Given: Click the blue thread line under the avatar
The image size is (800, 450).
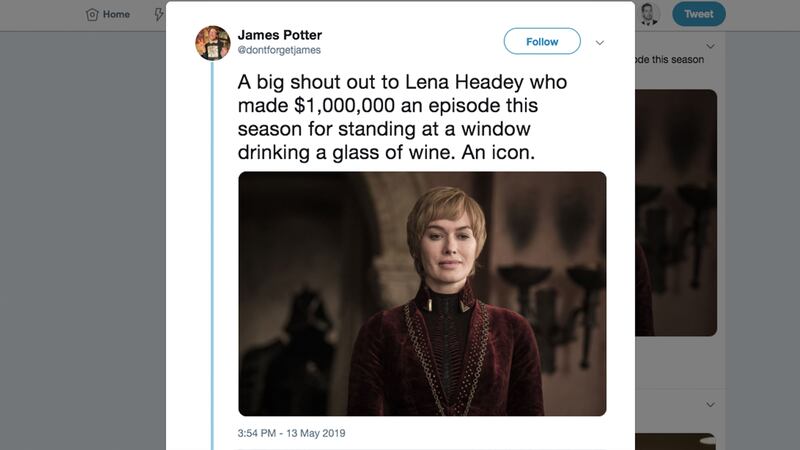Looking at the screenshot, I should tap(213, 250).
